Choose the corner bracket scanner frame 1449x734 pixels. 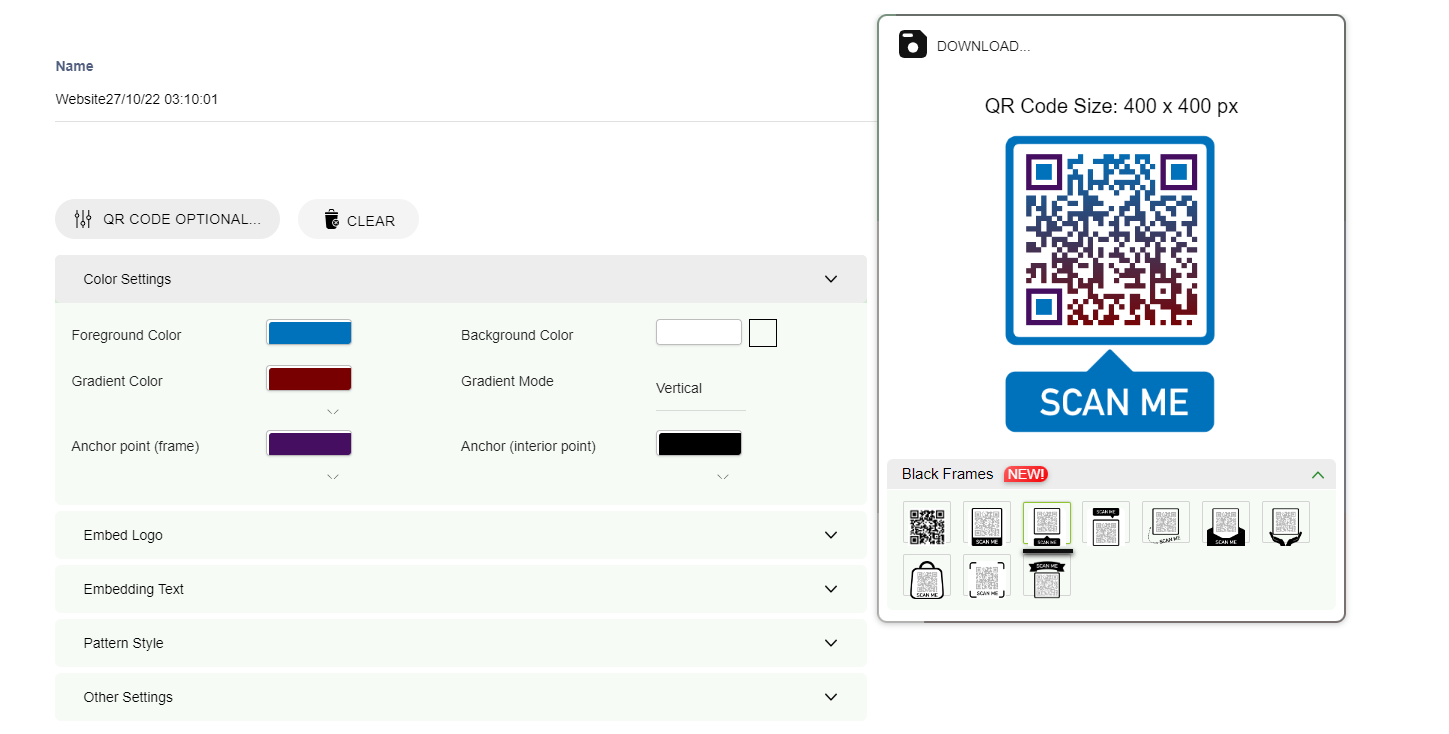click(x=986, y=578)
